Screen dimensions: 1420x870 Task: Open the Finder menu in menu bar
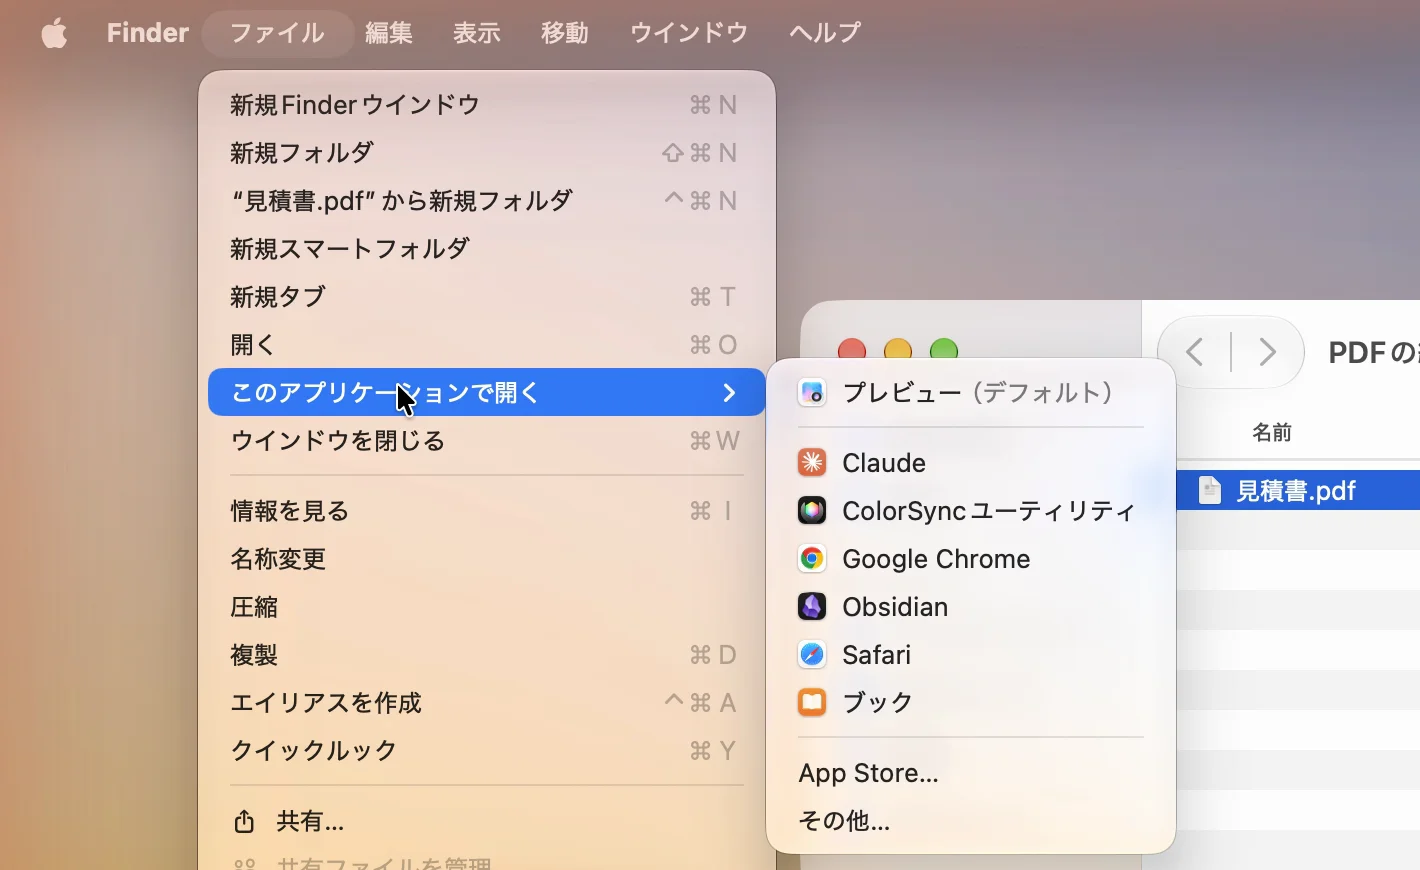(x=148, y=33)
